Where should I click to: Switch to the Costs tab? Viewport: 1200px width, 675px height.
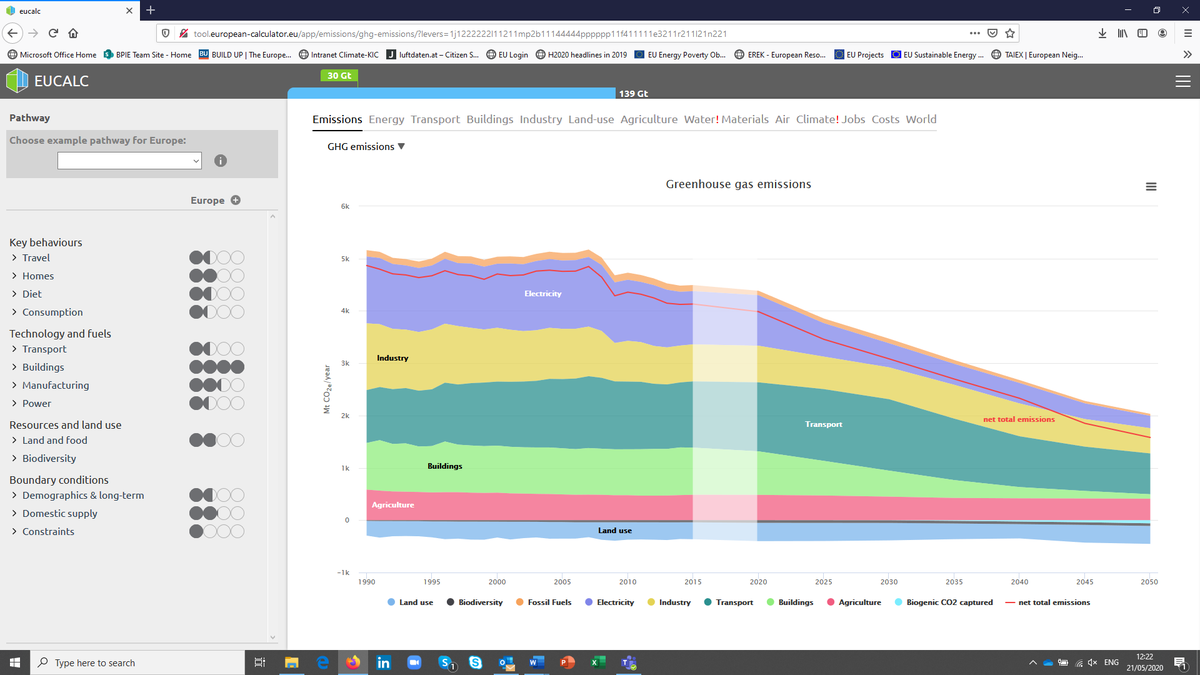click(x=885, y=119)
